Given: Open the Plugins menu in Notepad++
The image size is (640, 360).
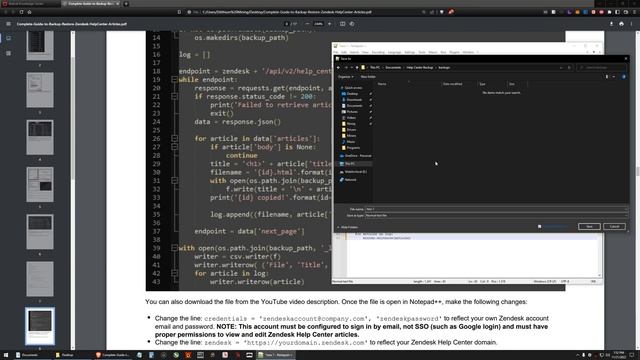Looking at the screenshot, I should pyautogui.click(x=454, y=52).
